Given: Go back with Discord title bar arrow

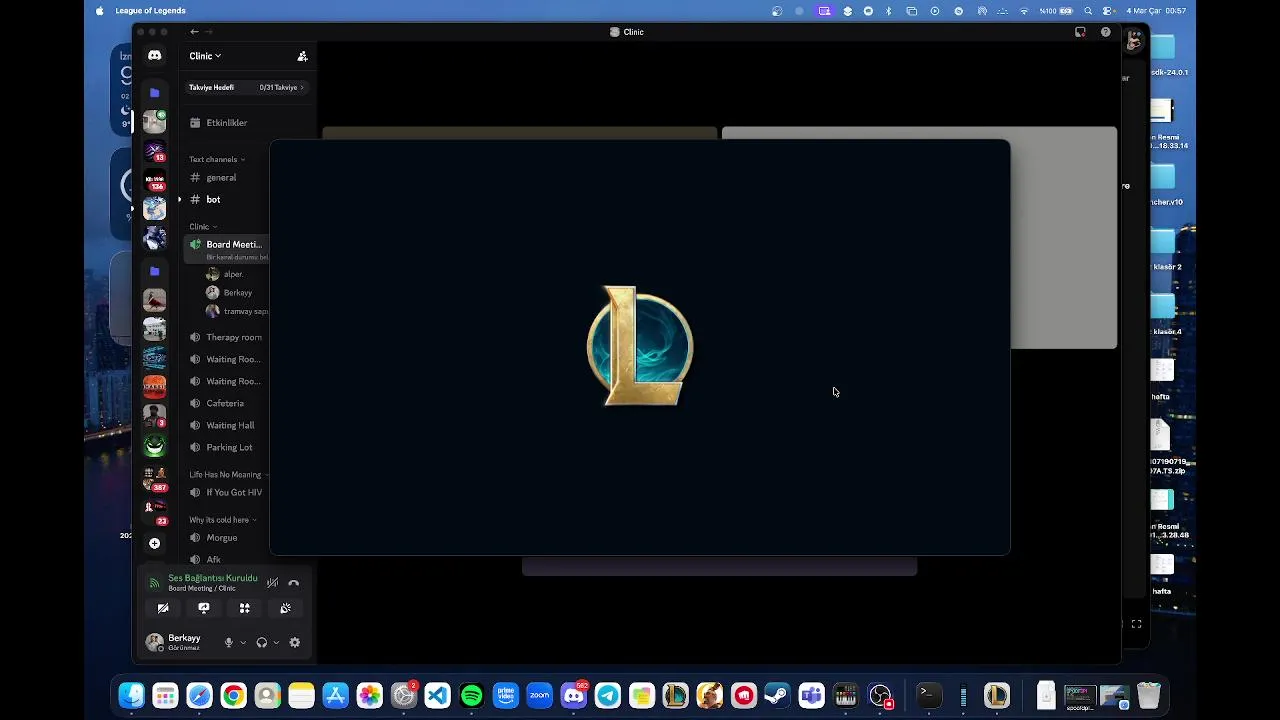Looking at the screenshot, I should click(194, 32).
